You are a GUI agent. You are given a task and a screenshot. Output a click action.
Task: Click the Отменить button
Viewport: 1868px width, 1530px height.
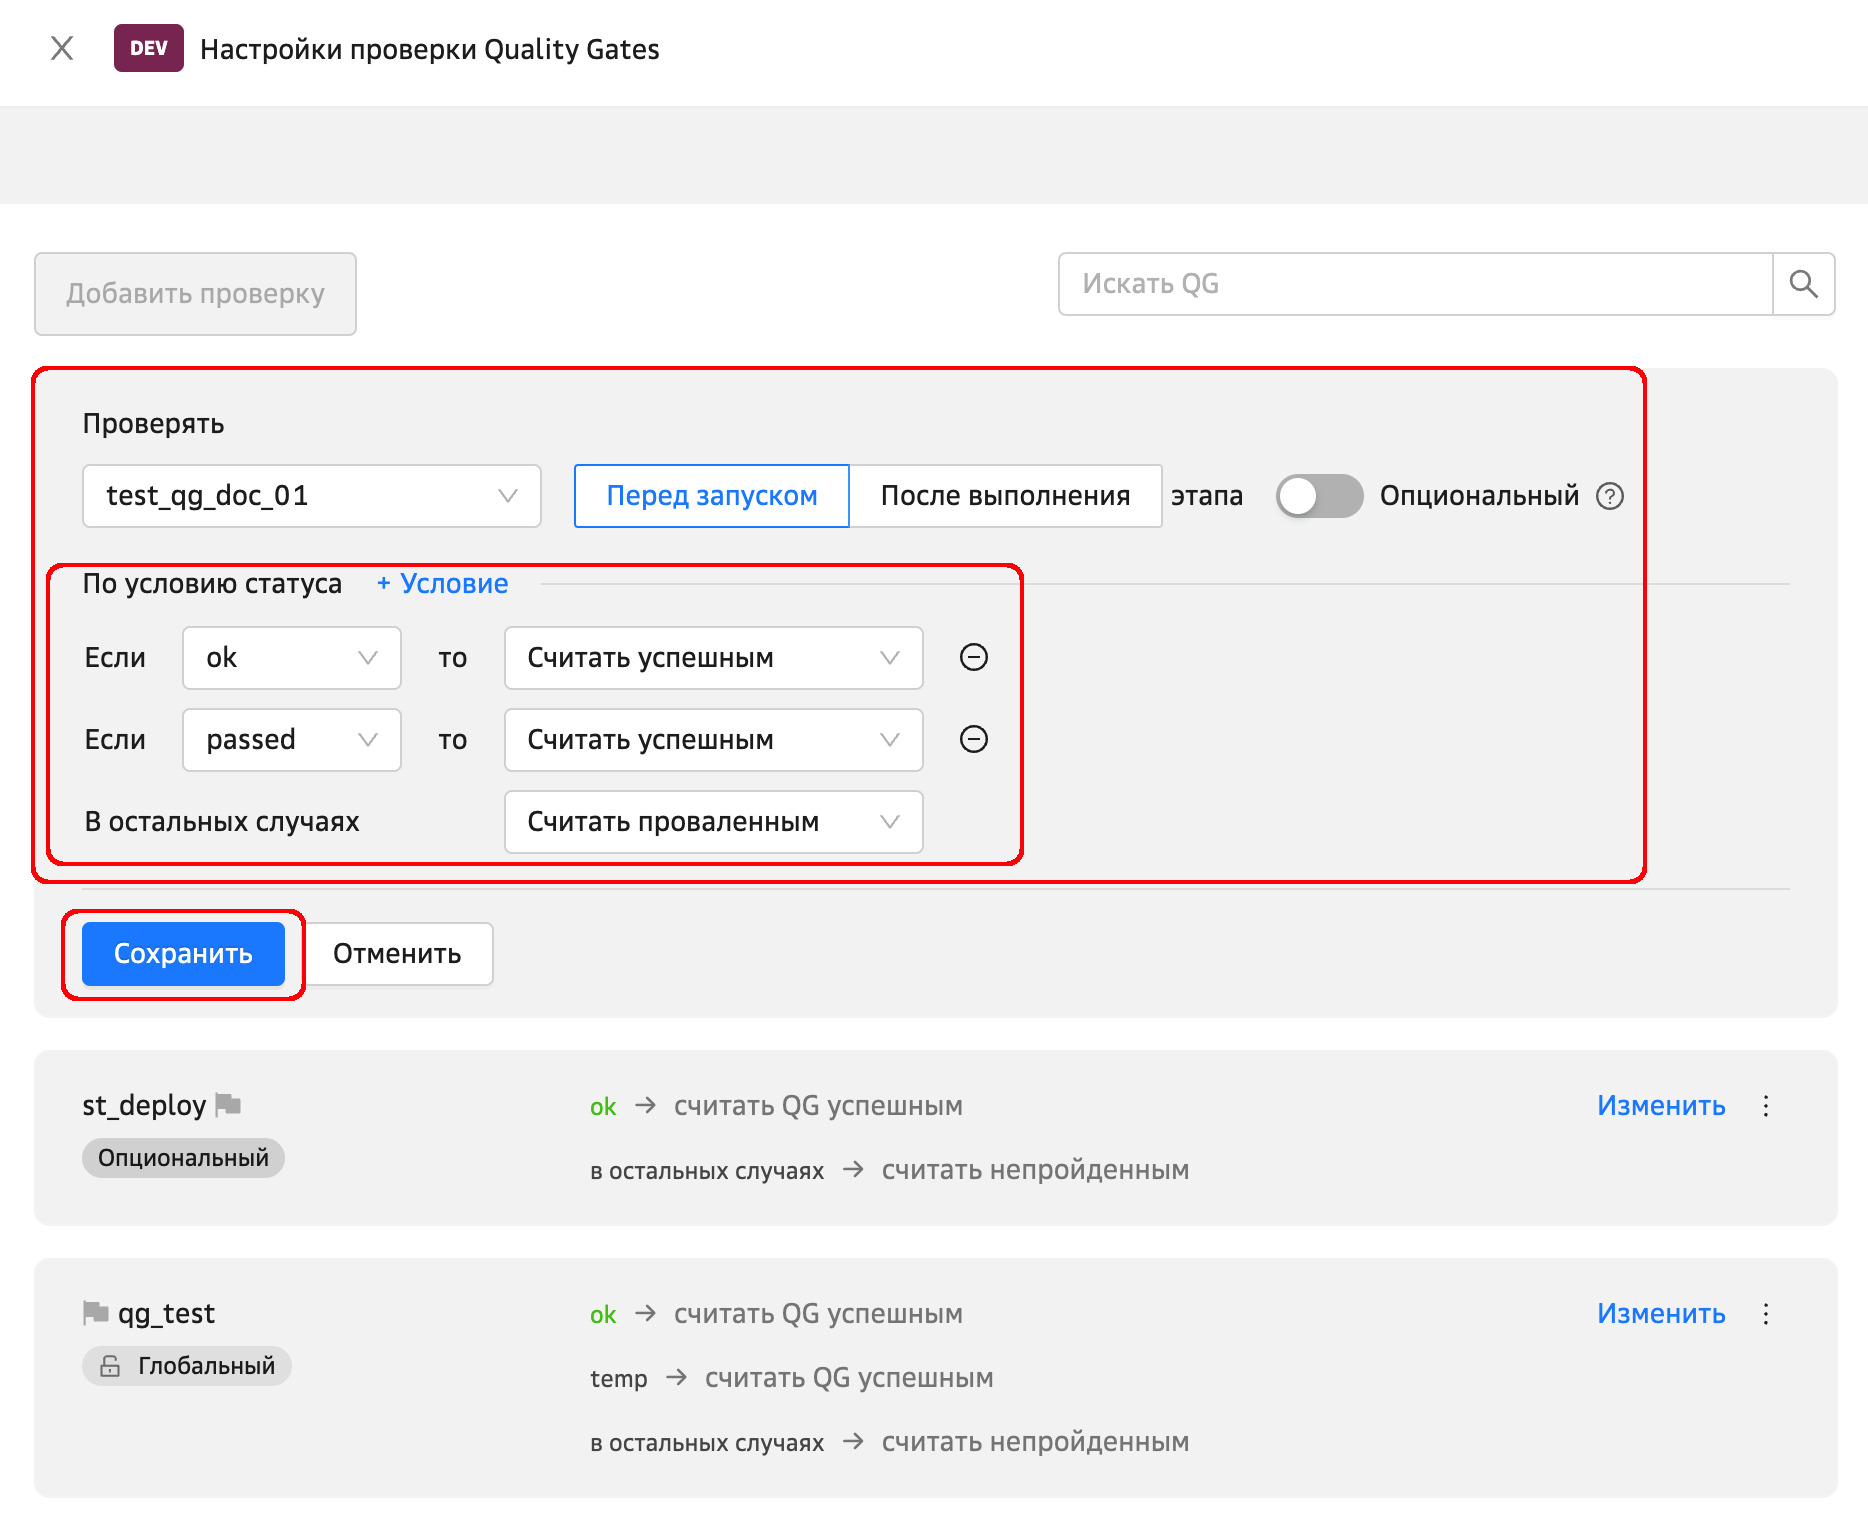click(x=397, y=954)
